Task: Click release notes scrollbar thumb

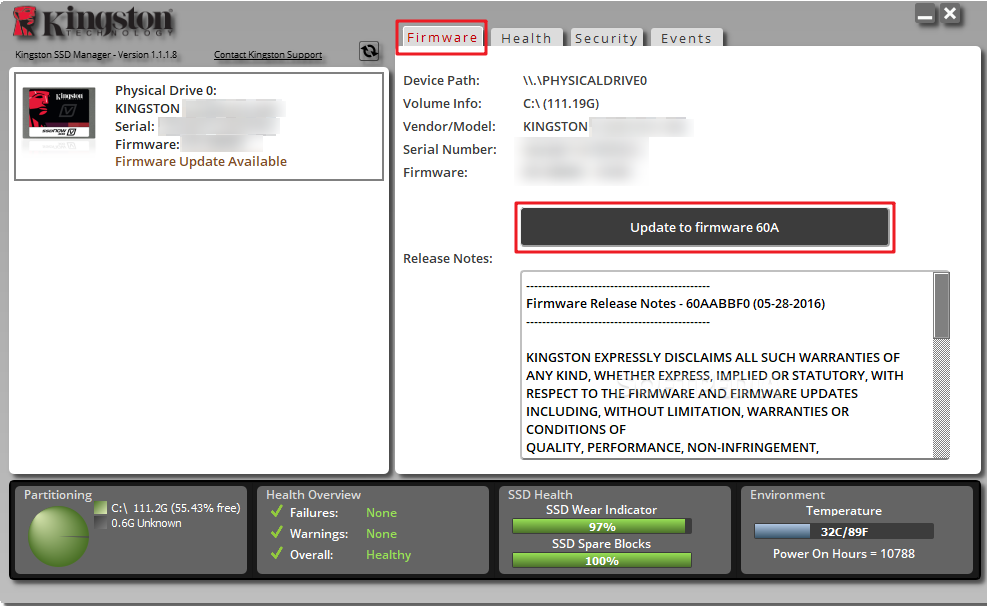Action: coord(941,306)
